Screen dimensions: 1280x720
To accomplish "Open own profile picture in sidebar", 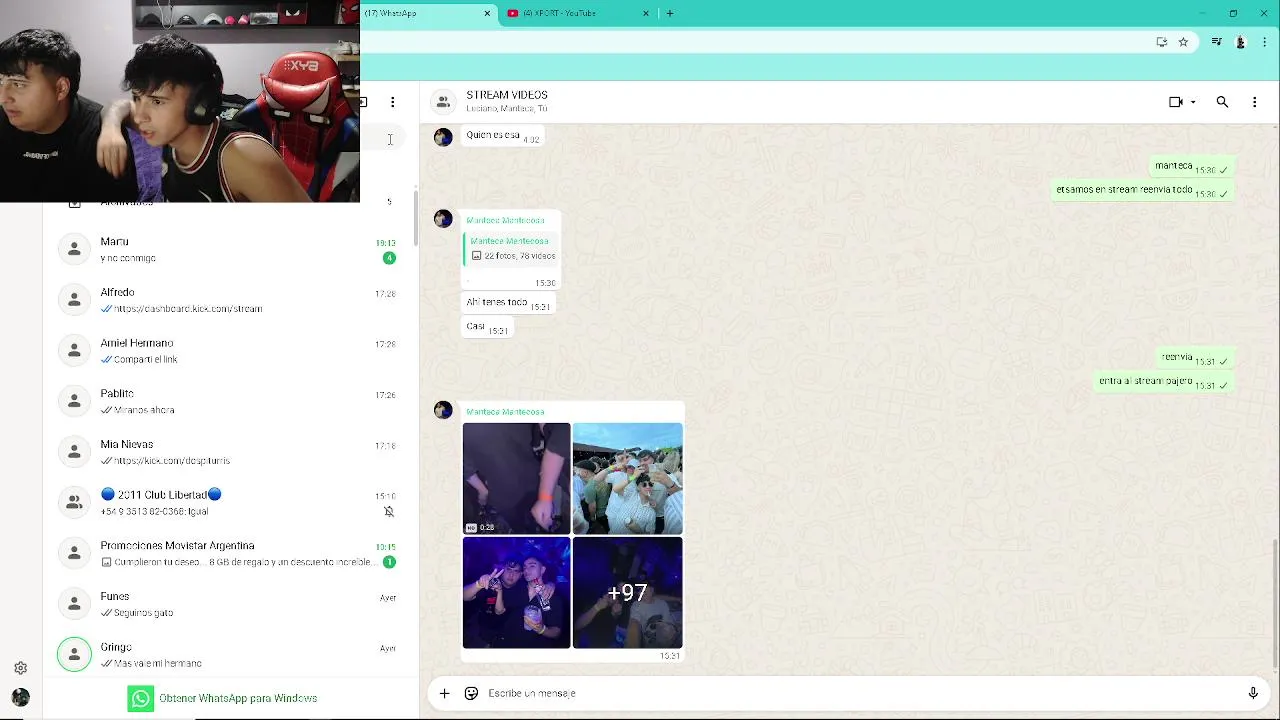I will click(x=20, y=697).
